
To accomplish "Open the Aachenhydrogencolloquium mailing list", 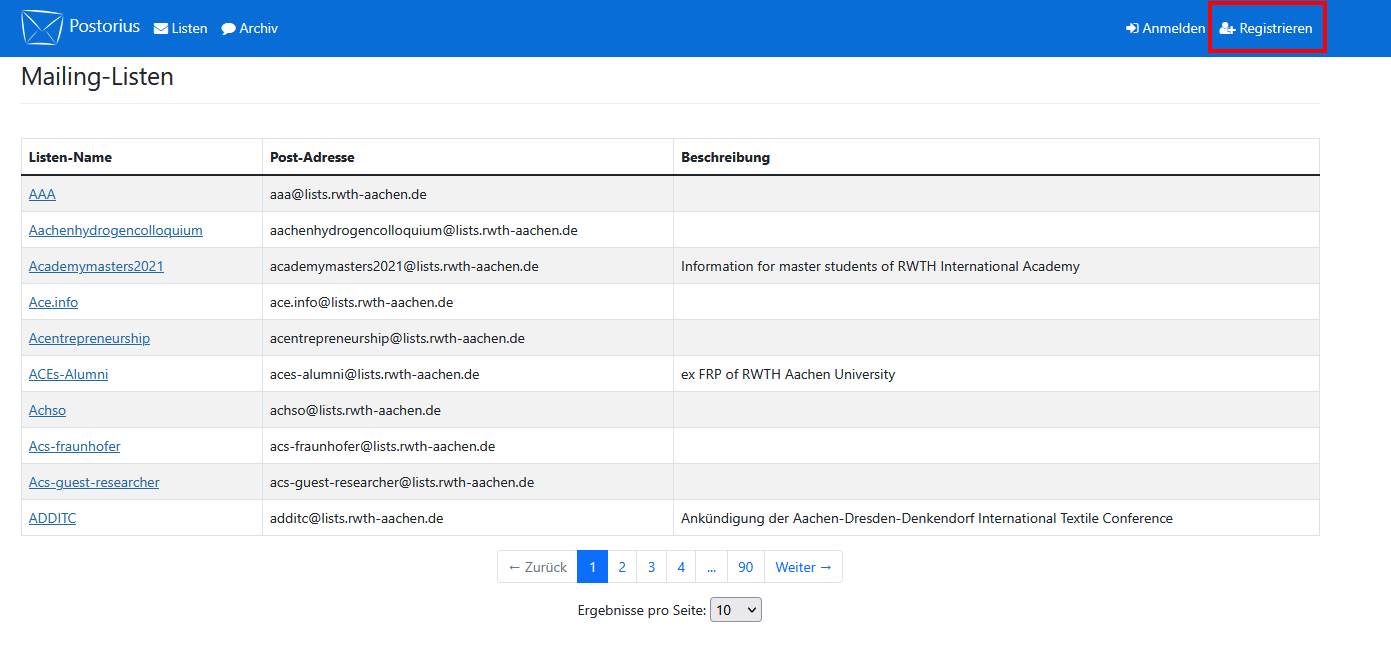I will [x=115, y=229].
